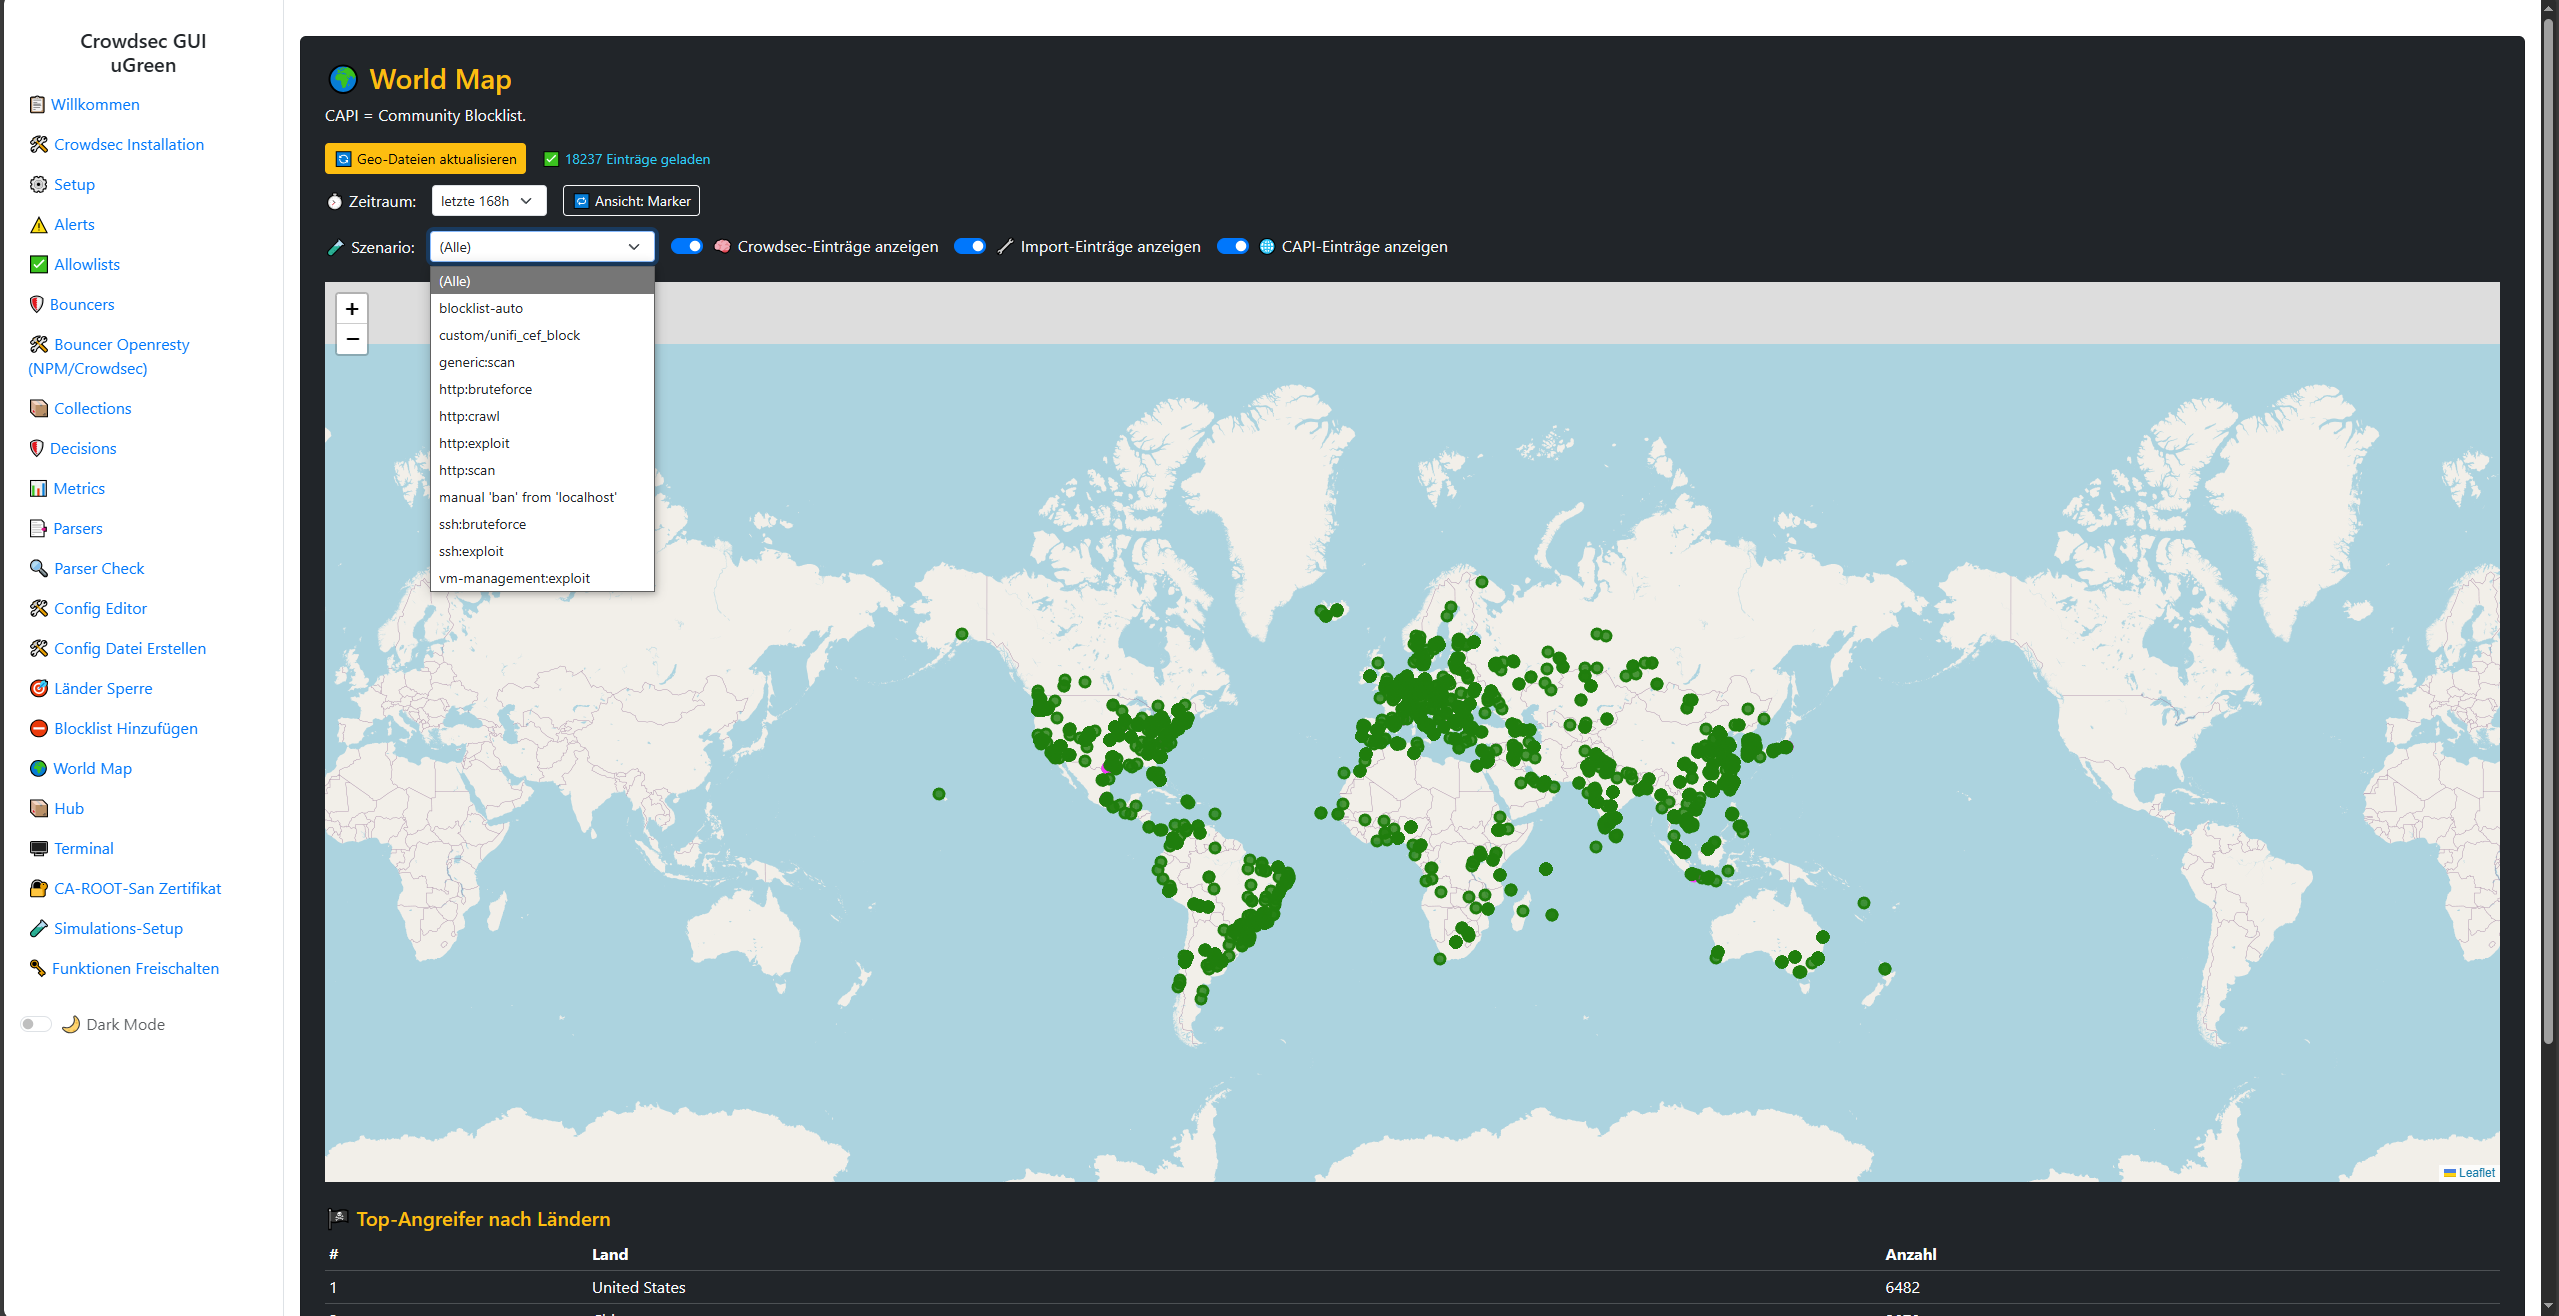
Task: Open the Leaflet attribution link
Action: coord(2476,1173)
